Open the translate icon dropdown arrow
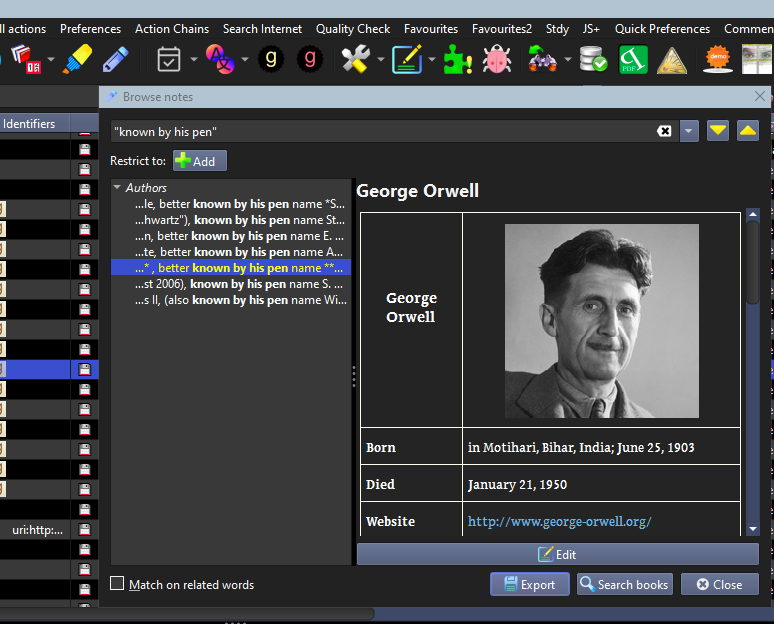The height and width of the screenshot is (624, 774). (245, 59)
